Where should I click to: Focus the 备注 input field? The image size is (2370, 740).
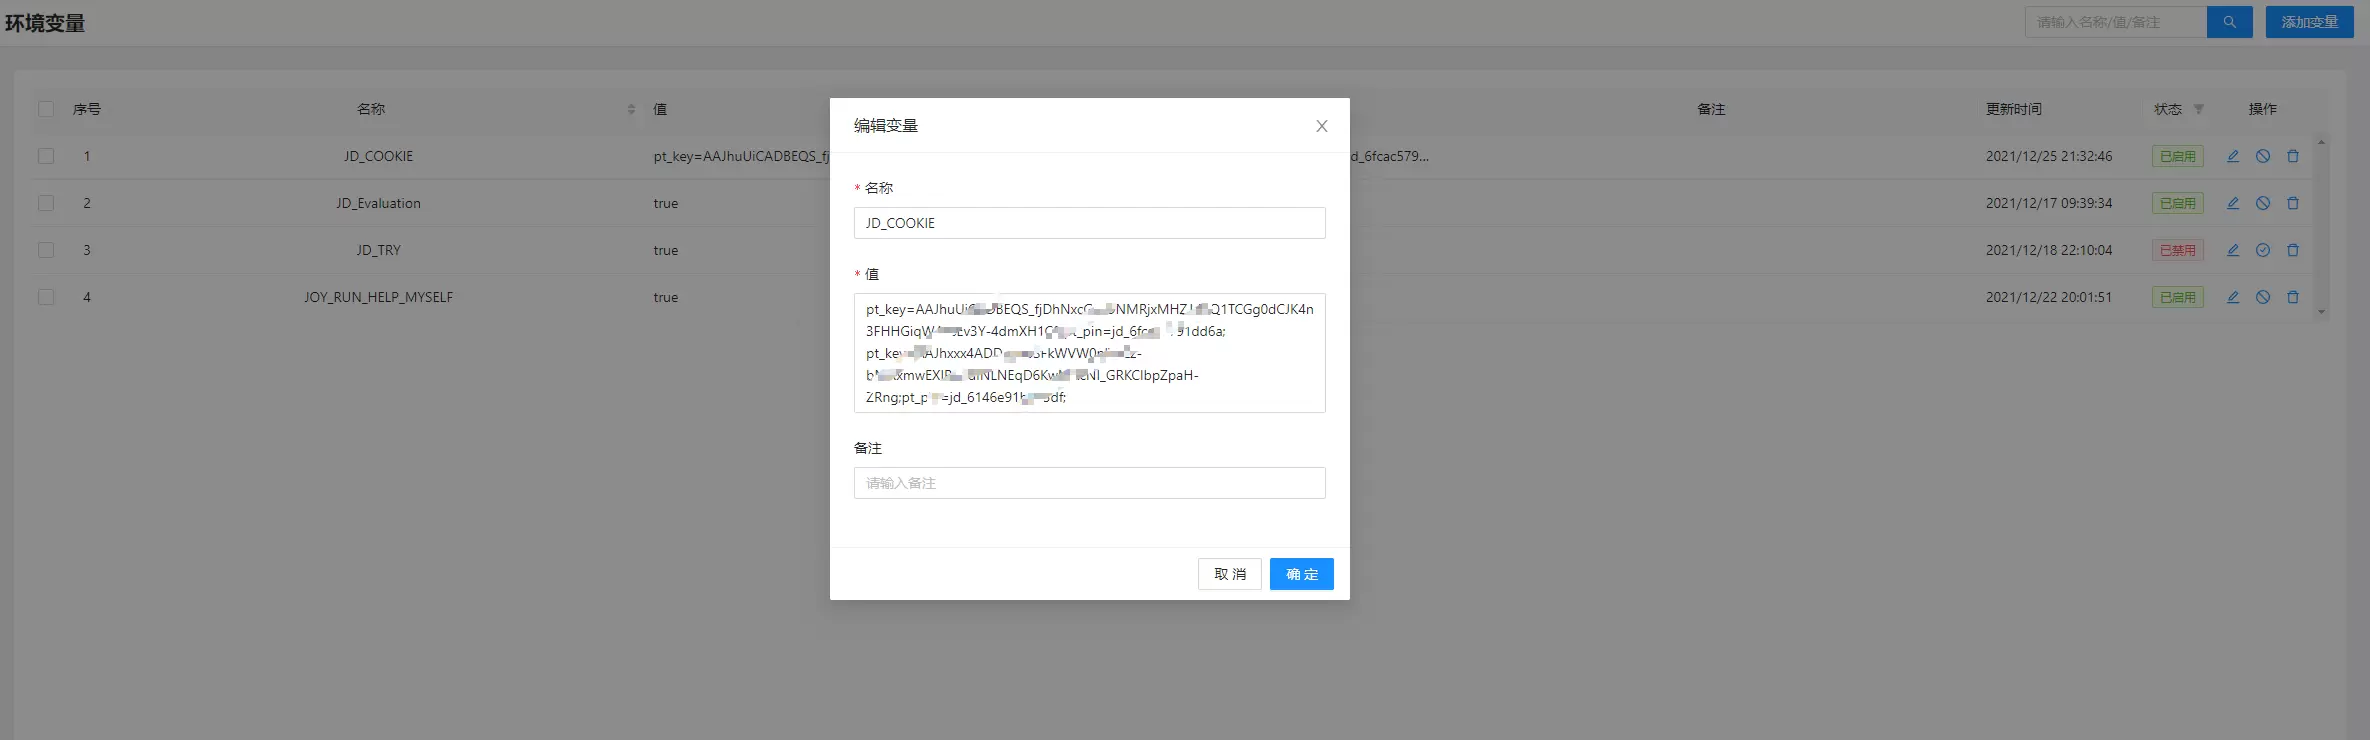(1090, 483)
